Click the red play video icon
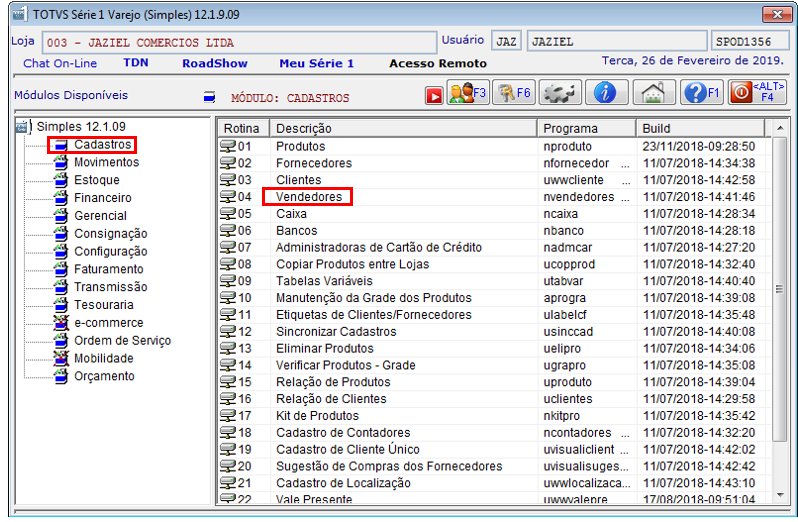Viewport: 798px width, 522px height. (434, 96)
